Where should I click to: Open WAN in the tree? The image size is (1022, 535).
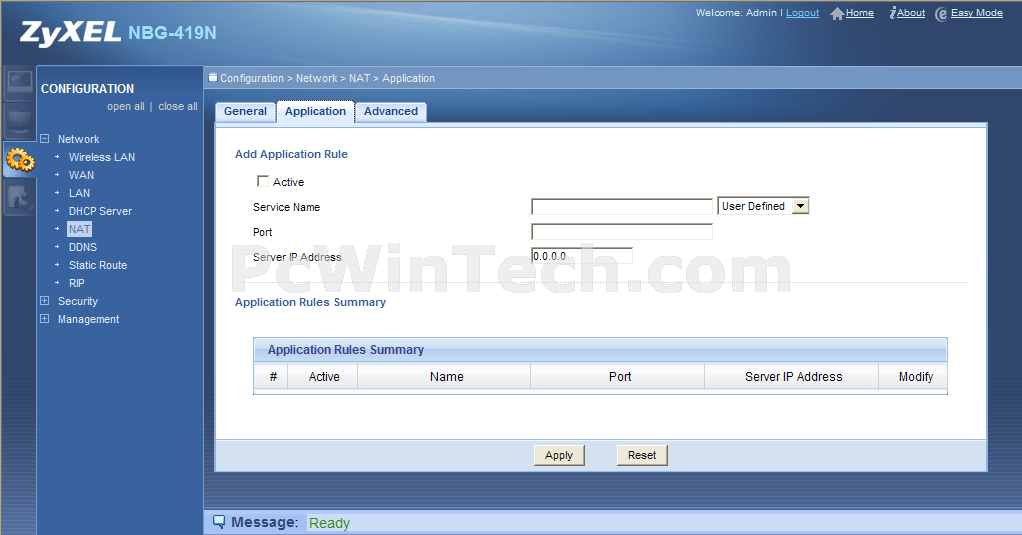pyautogui.click(x=81, y=175)
